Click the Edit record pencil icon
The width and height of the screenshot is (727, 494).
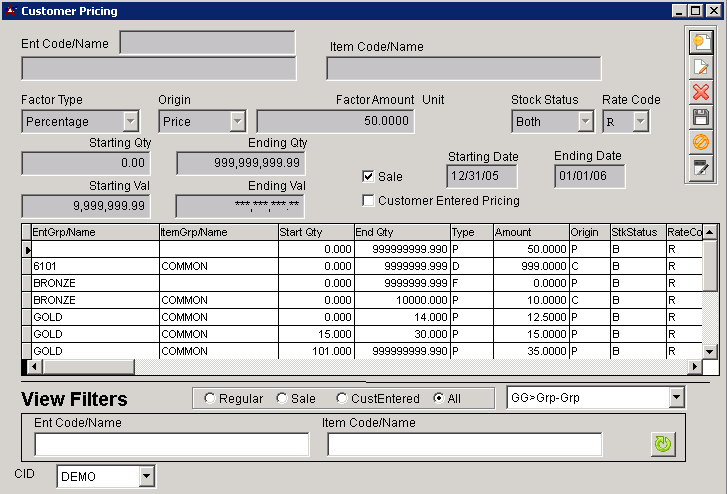[x=700, y=67]
